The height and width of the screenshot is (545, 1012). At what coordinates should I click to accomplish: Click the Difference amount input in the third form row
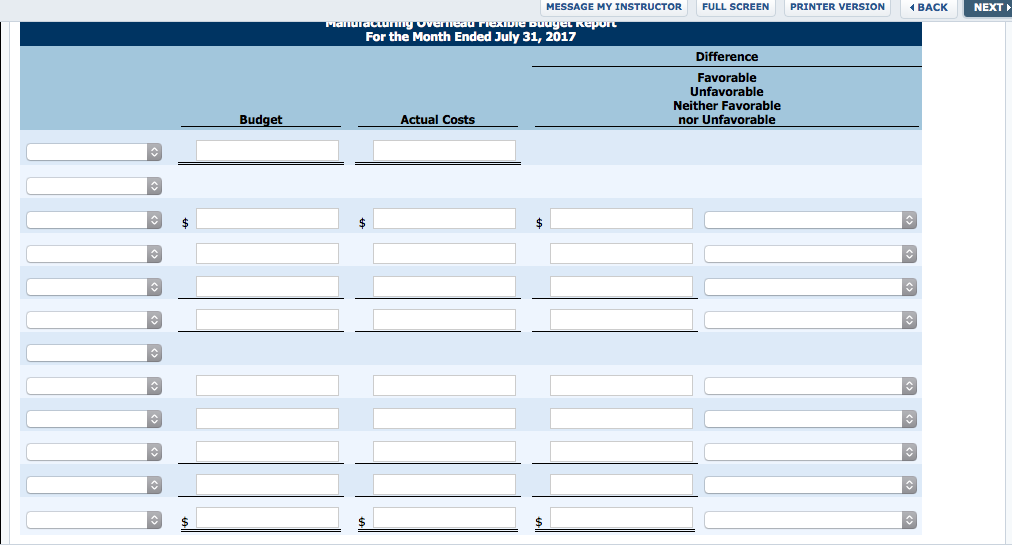coord(621,218)
